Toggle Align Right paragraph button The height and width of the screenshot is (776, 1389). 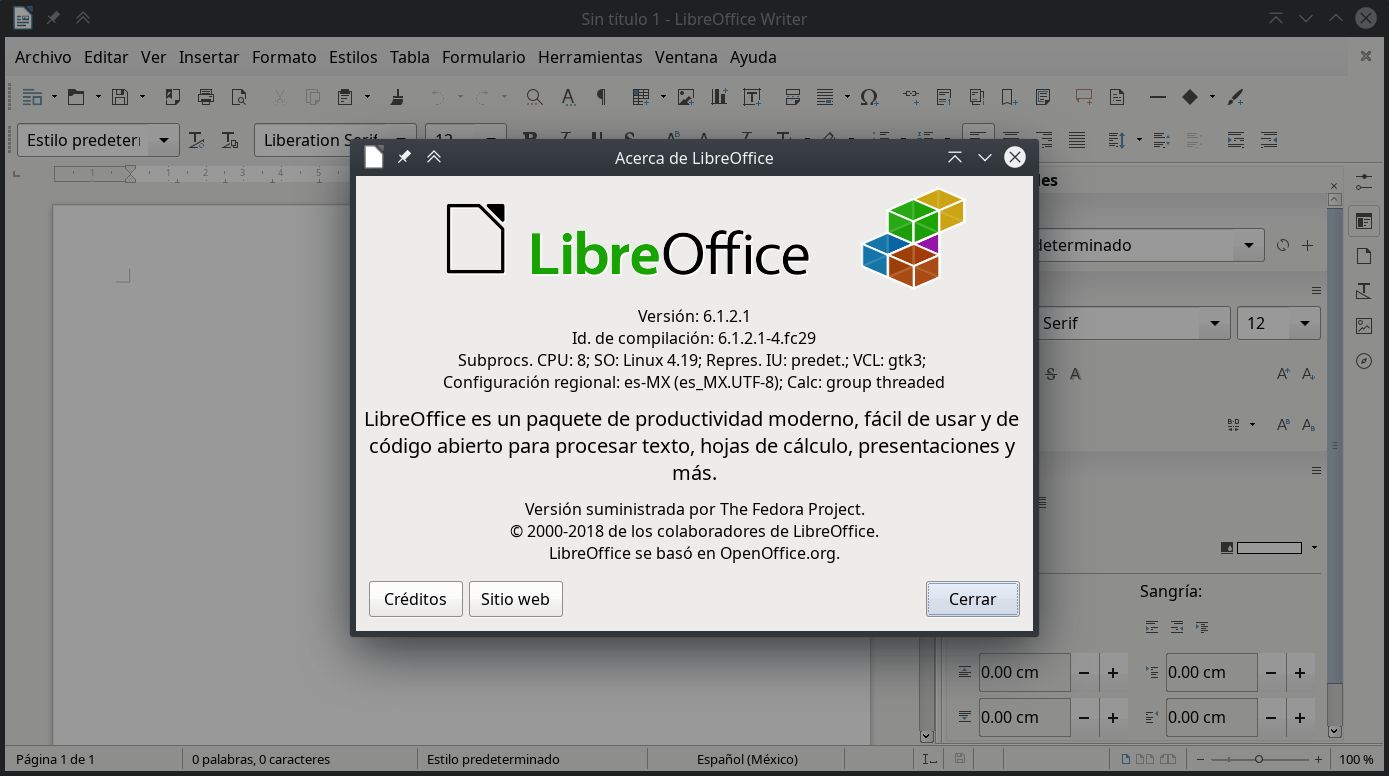[1044, 140]
